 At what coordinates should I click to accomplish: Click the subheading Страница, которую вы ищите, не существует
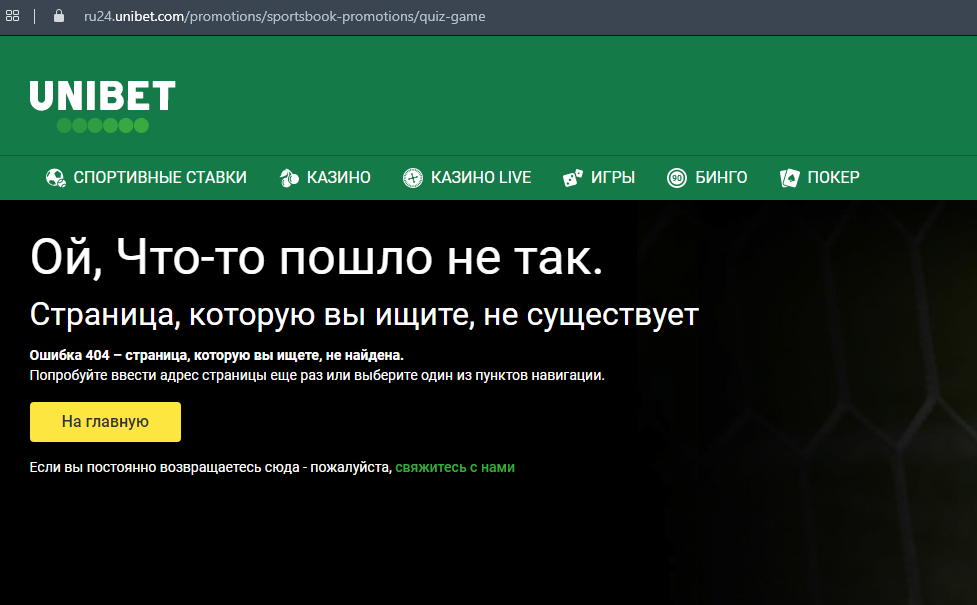[364, 315]
